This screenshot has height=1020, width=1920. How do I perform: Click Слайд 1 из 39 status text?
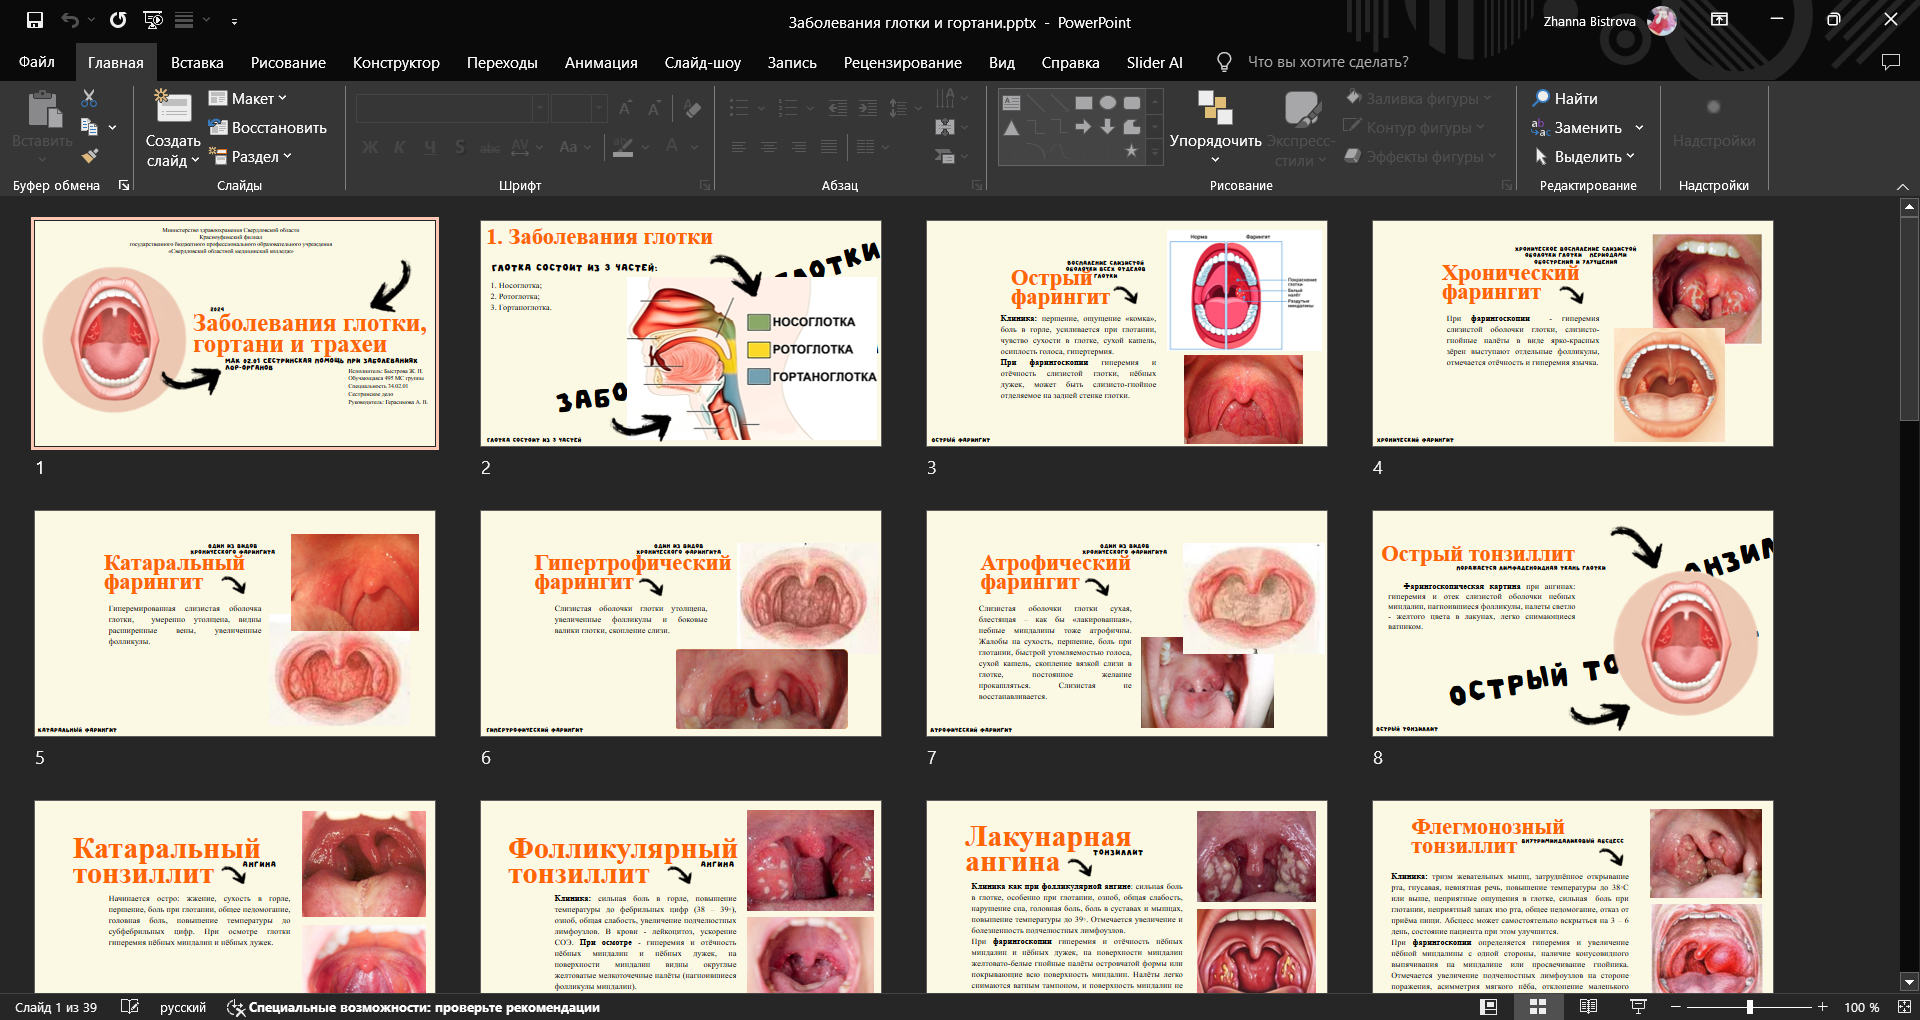pos(56,1007)
